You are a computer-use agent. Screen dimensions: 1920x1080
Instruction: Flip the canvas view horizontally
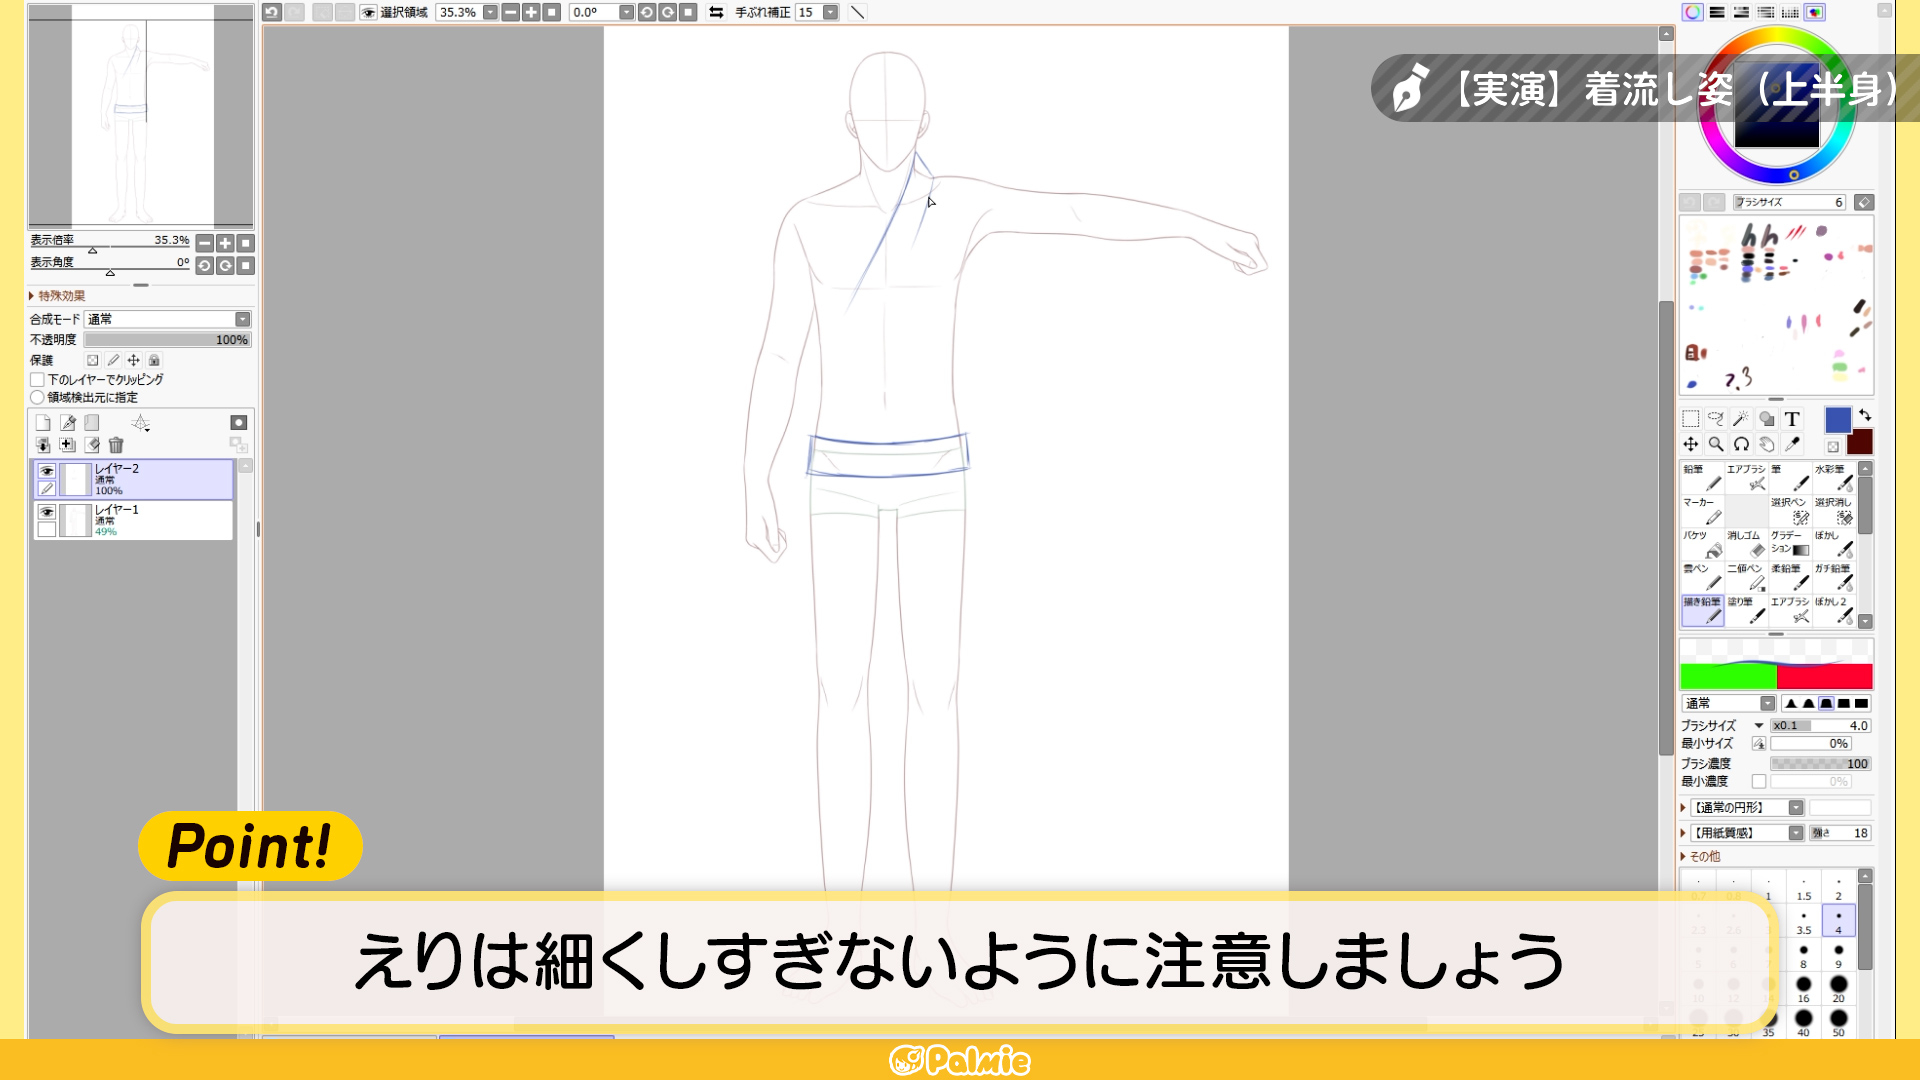(x=716, y=12)
